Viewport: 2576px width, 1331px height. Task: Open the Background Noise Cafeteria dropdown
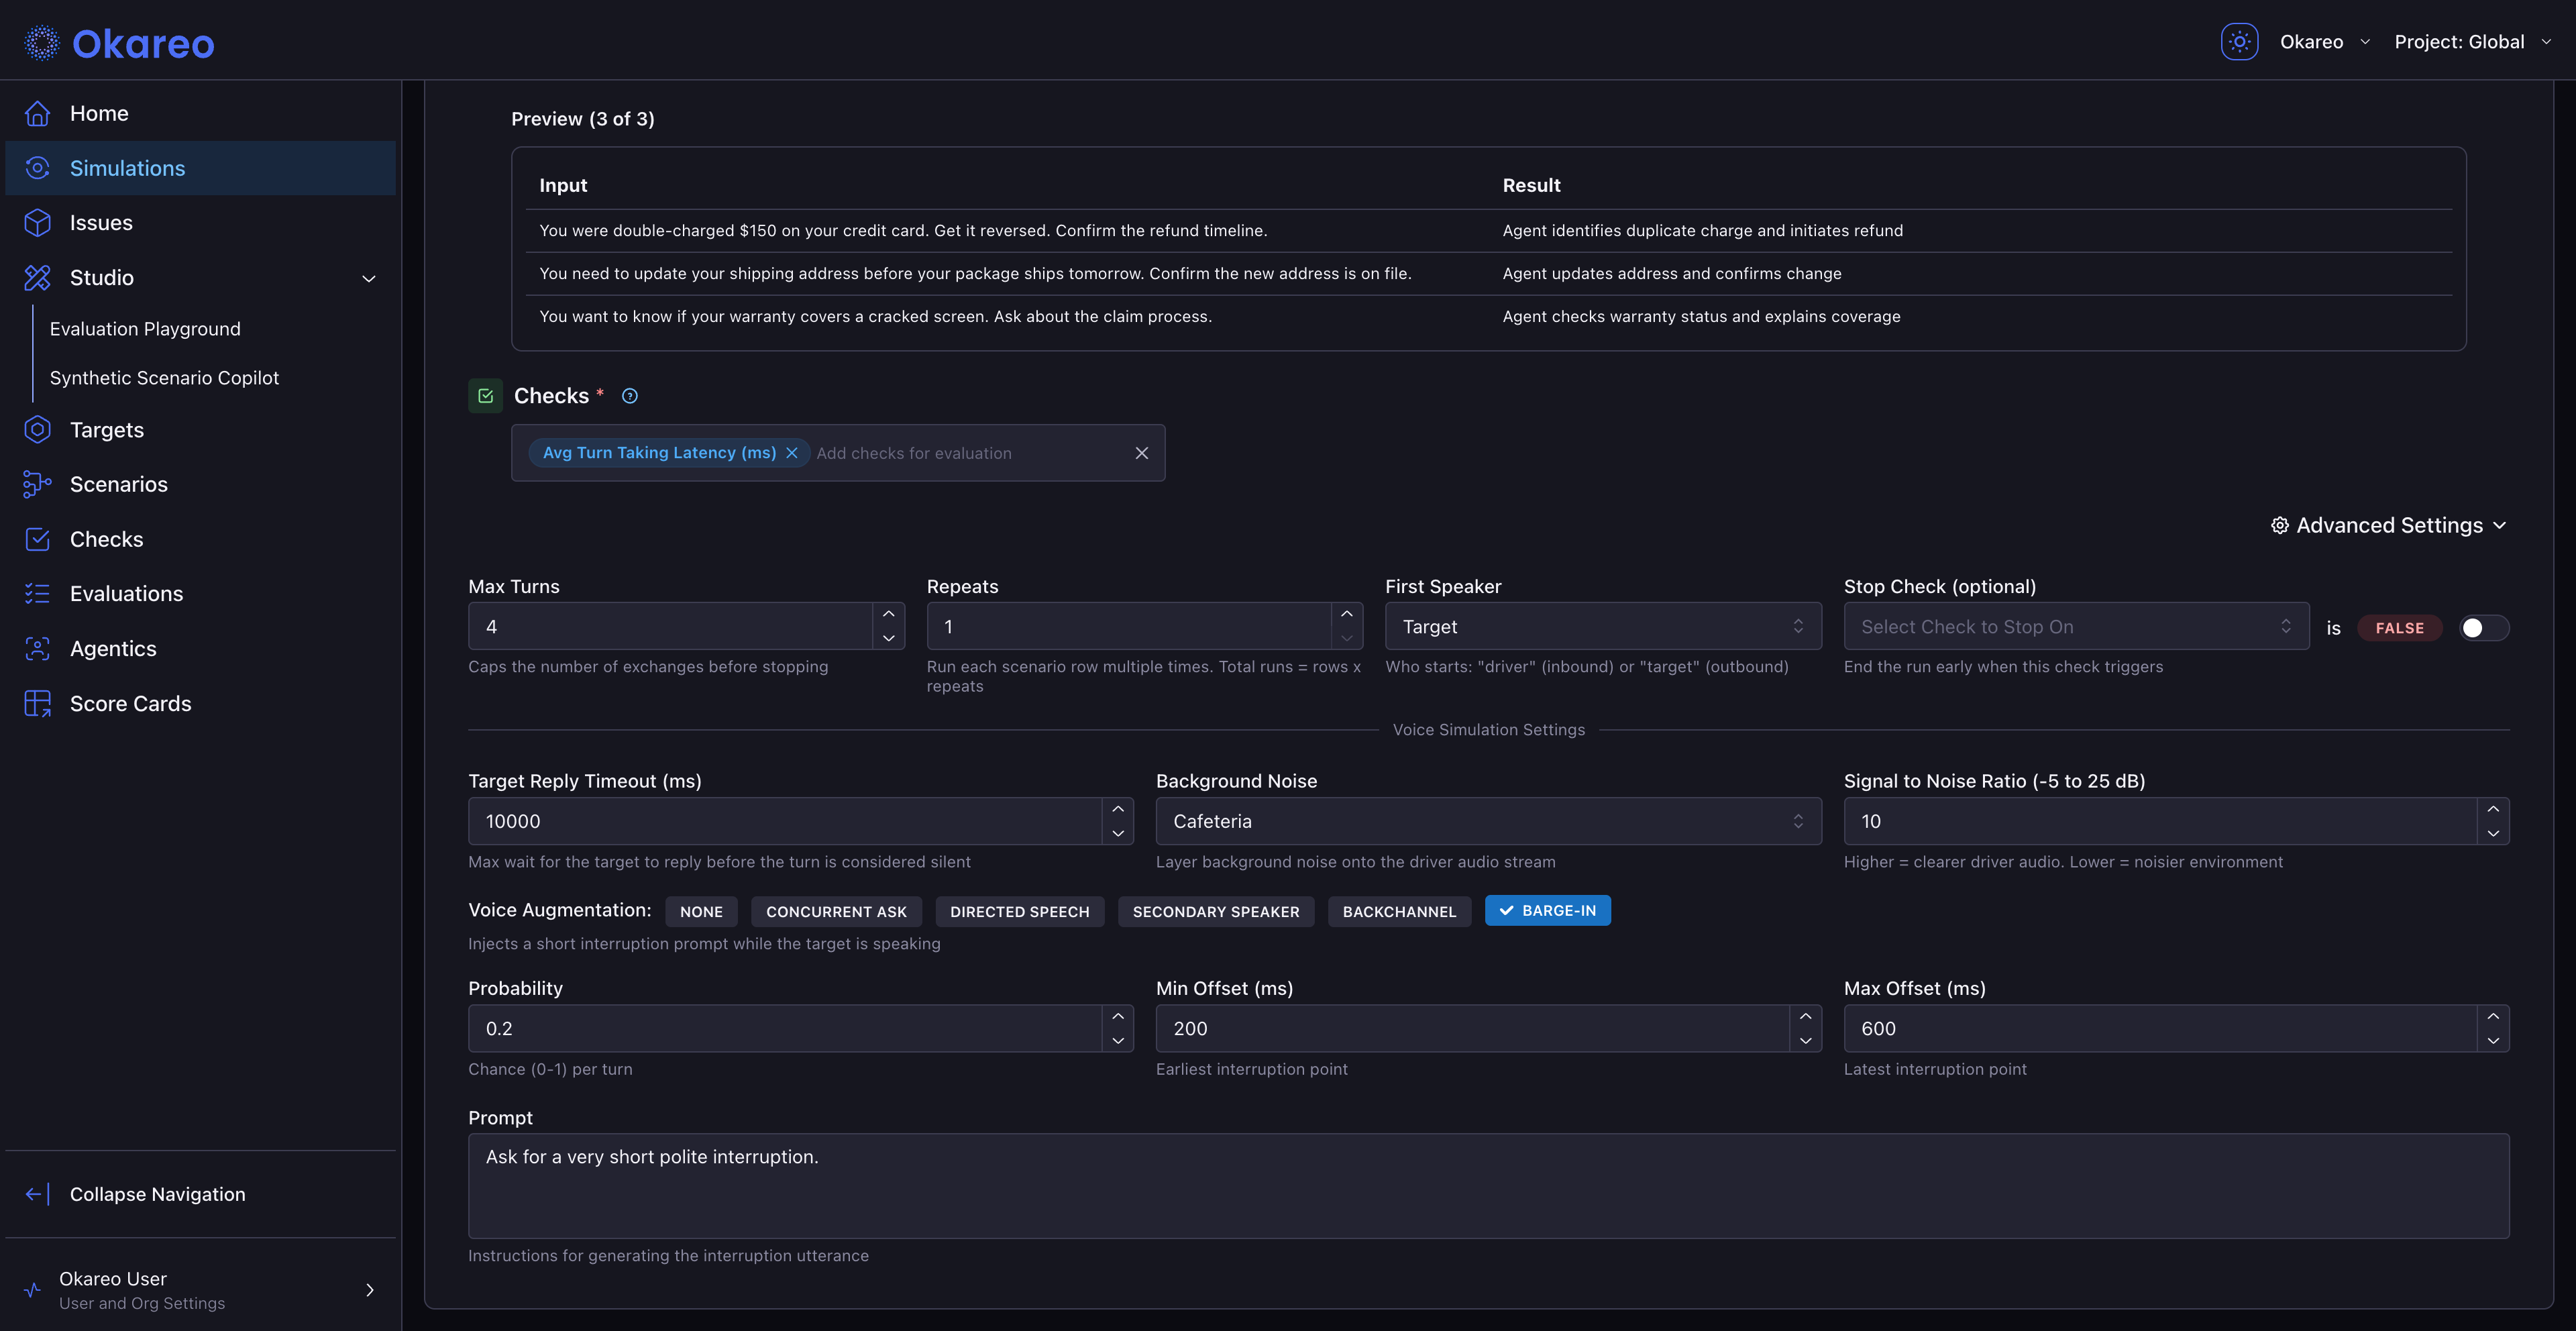pyautogui.click(x=1488, y=821)
